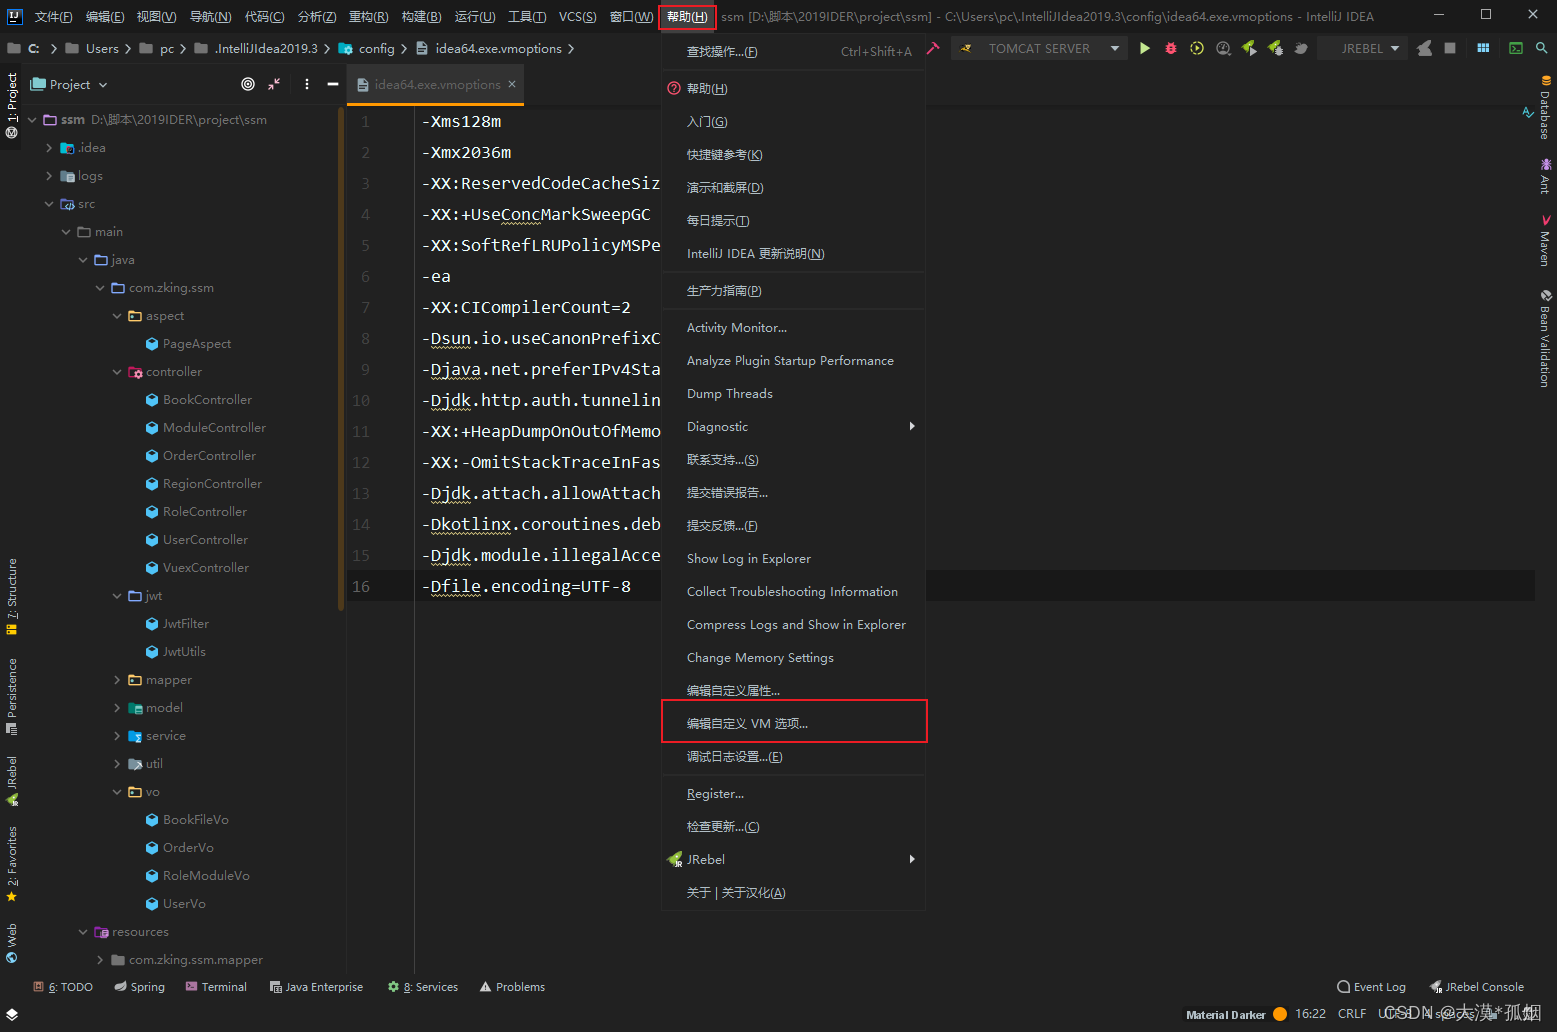Image resolution: width=1557 pixels, height=1032 pixels.
Task: Open the Spring tool window
Action: [139, 987]
